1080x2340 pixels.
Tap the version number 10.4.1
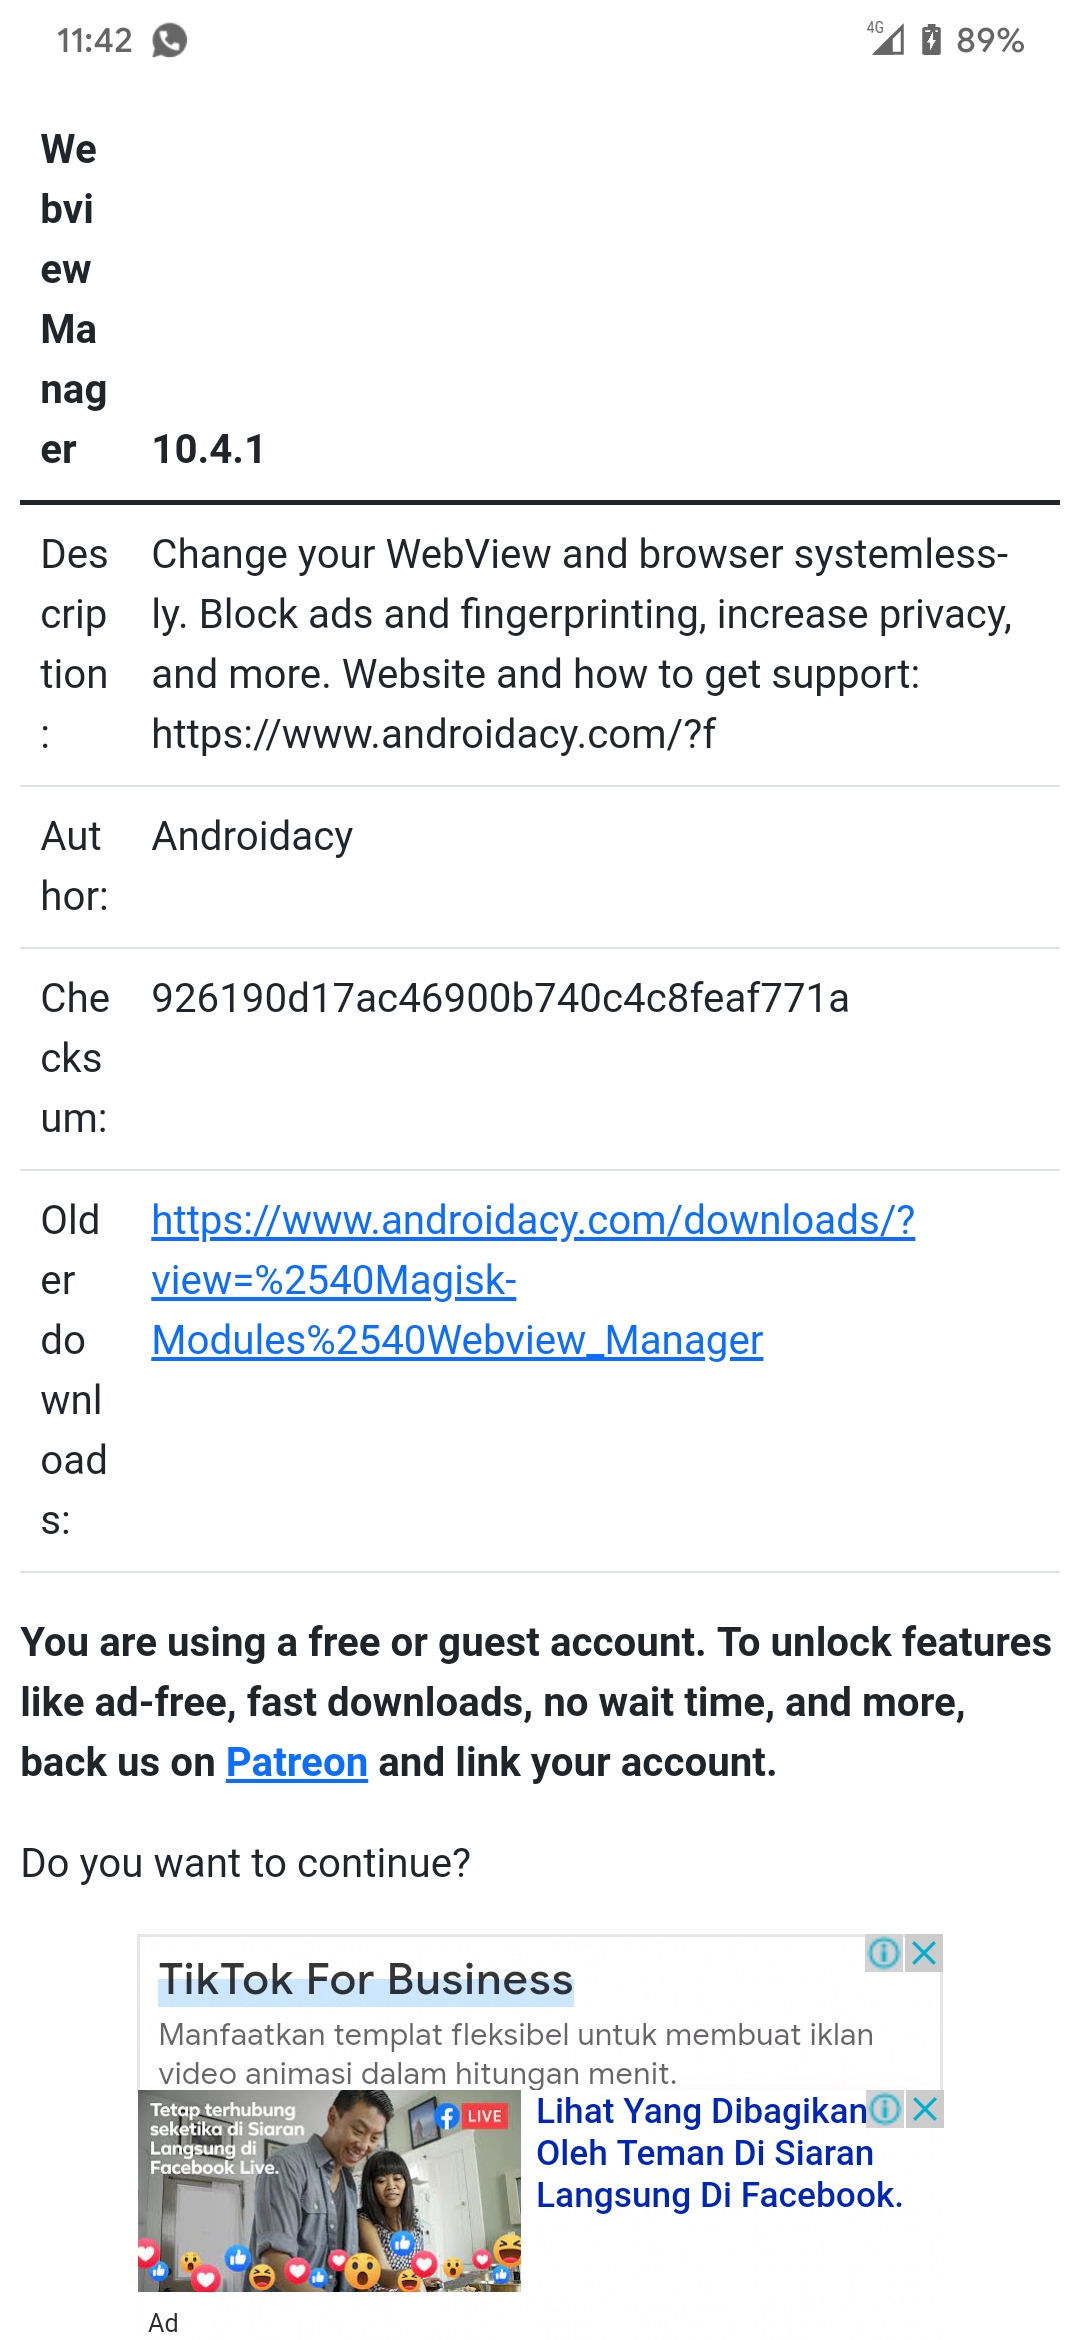pyautogui.click(x=208, y=450)
